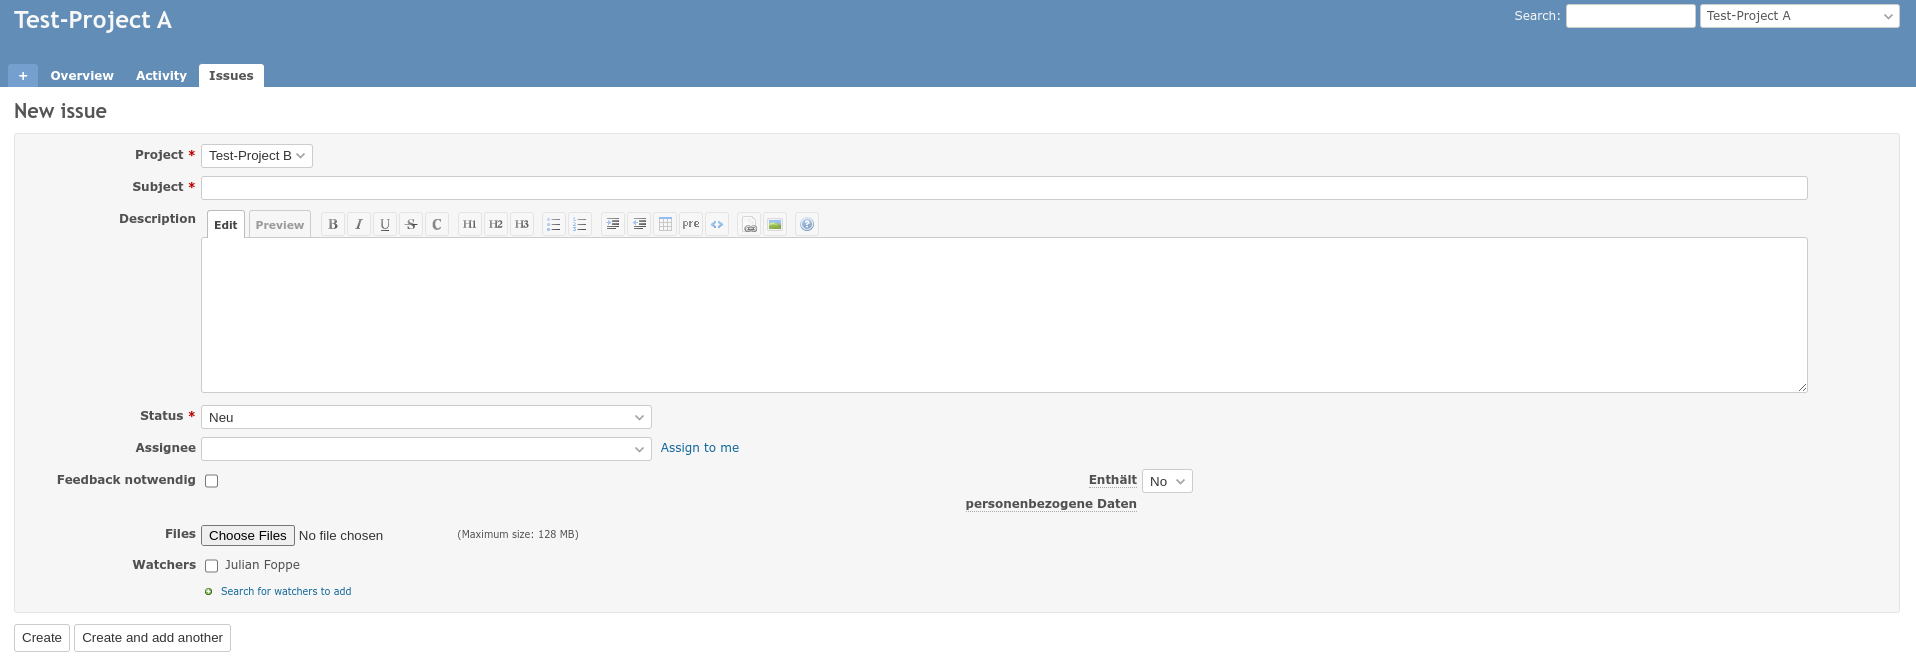Underline the selected description text

[x=385, y=224]
